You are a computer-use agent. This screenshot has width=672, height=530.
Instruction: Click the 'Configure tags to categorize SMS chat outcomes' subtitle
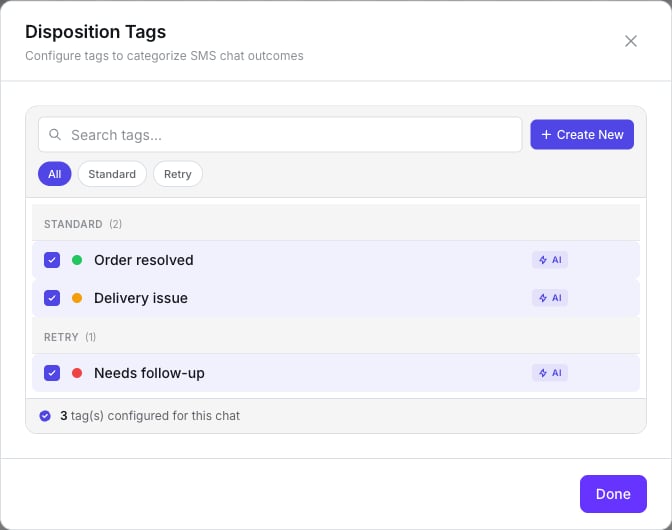[x=164, y=56]
